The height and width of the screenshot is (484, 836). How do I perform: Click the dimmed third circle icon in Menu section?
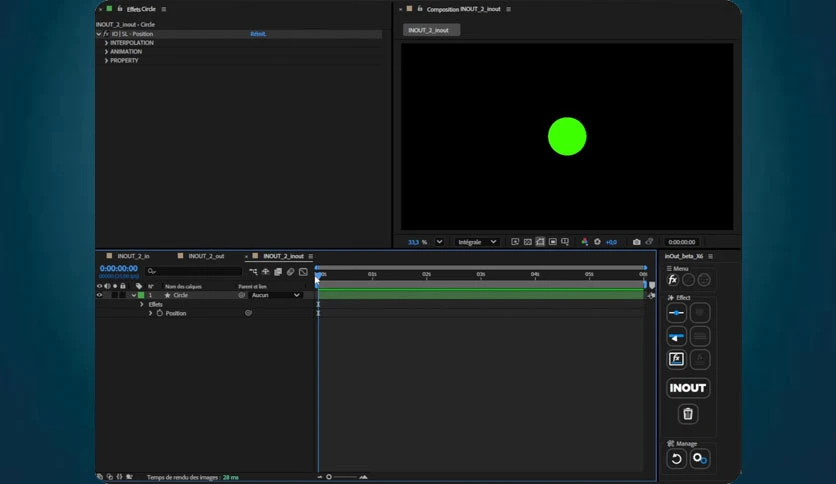[x=704, y=279]
